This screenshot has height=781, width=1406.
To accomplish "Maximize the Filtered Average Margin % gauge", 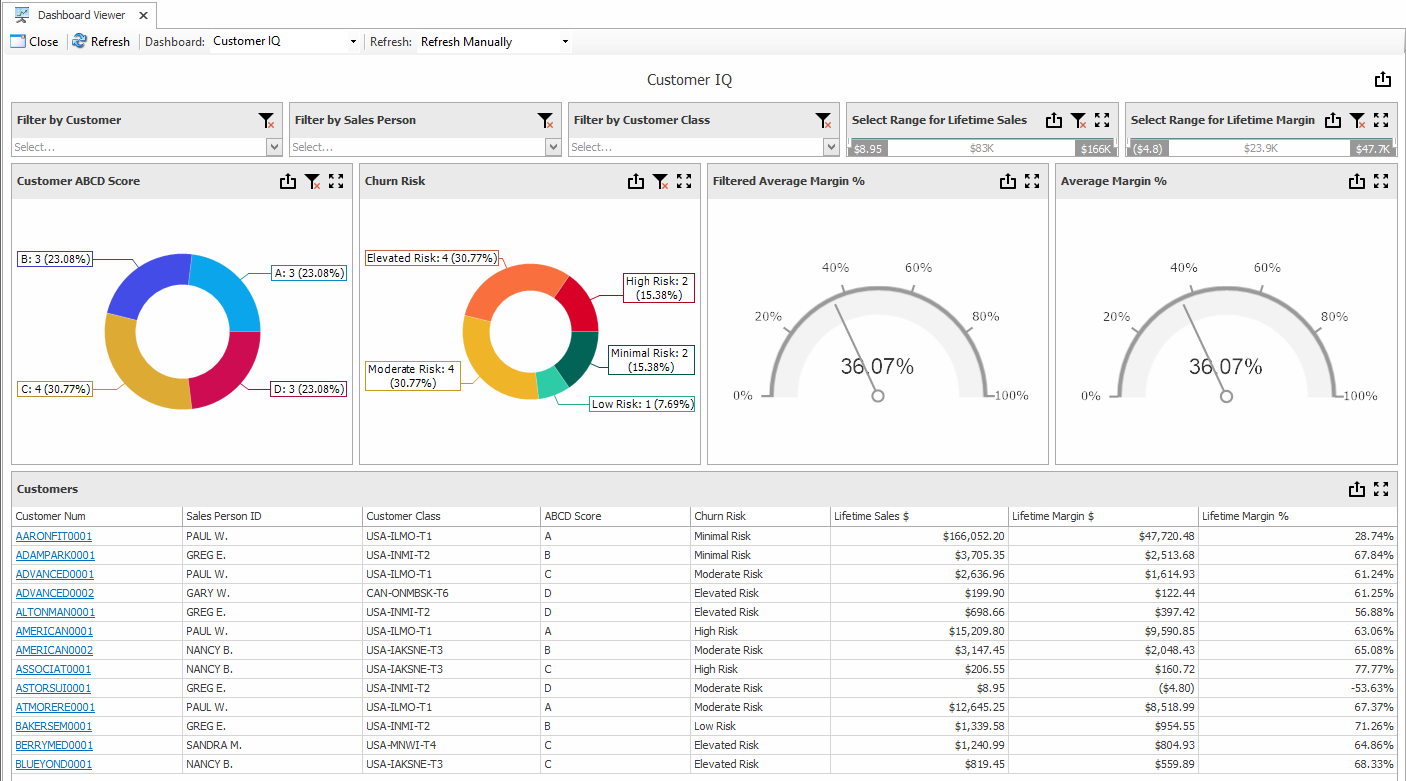I will click(1032, 181).
